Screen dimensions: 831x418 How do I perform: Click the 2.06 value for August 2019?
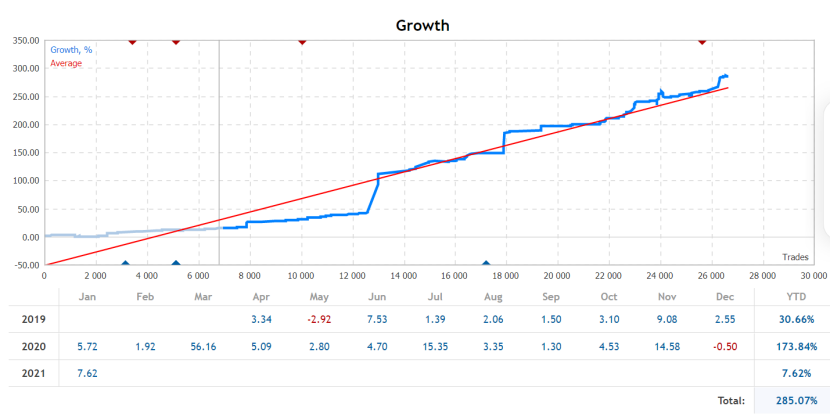[493, 319]
